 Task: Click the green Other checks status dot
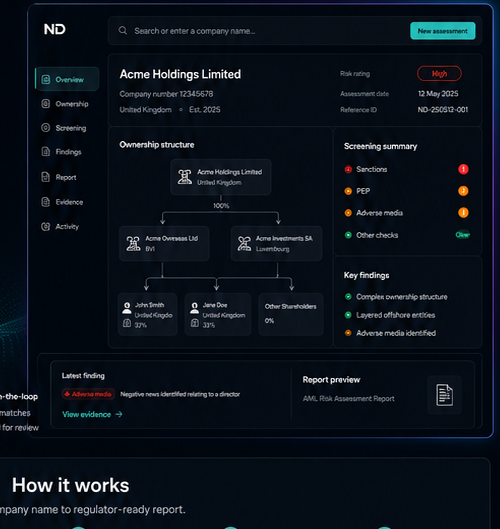pyautogui.click(x=348, y=235)
